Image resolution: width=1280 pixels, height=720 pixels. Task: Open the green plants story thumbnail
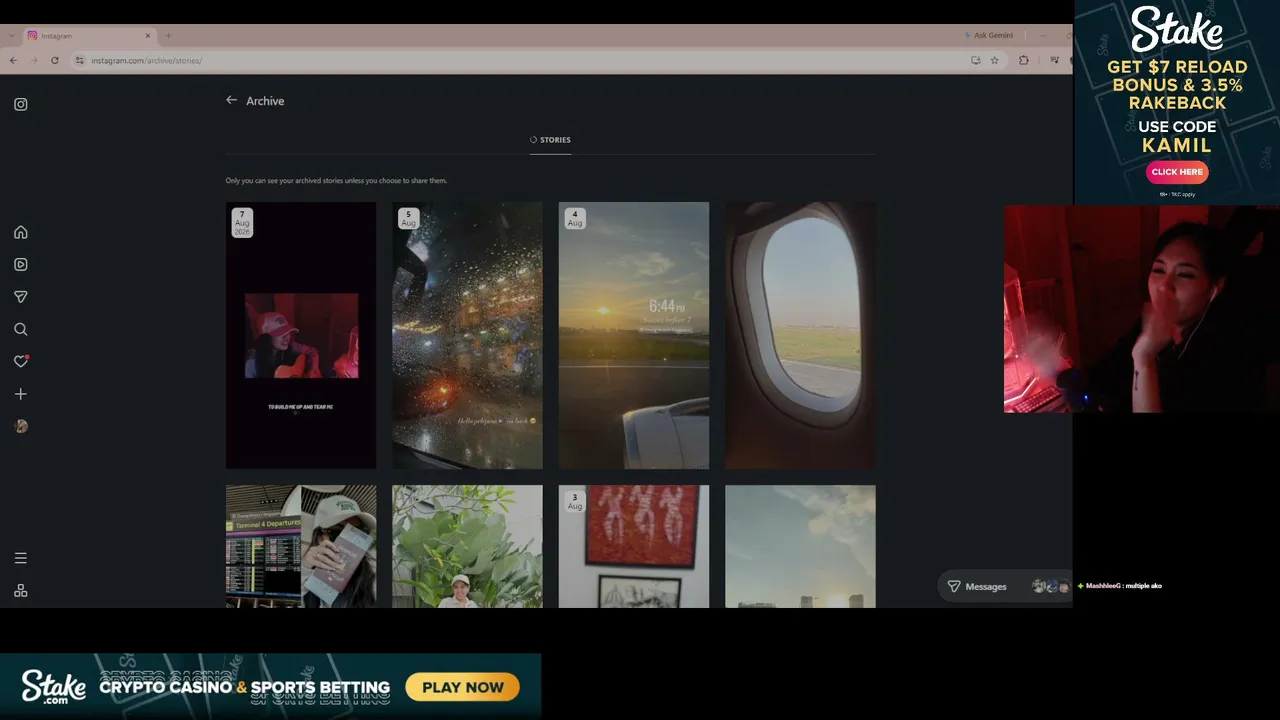467,546
